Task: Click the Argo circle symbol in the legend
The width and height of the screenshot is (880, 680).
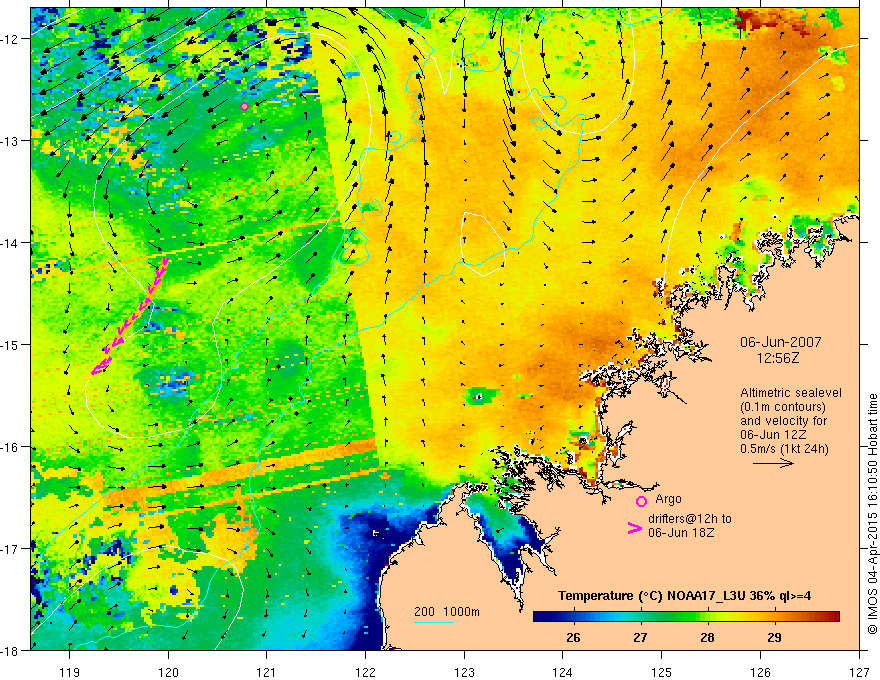Action: point(641,501)
